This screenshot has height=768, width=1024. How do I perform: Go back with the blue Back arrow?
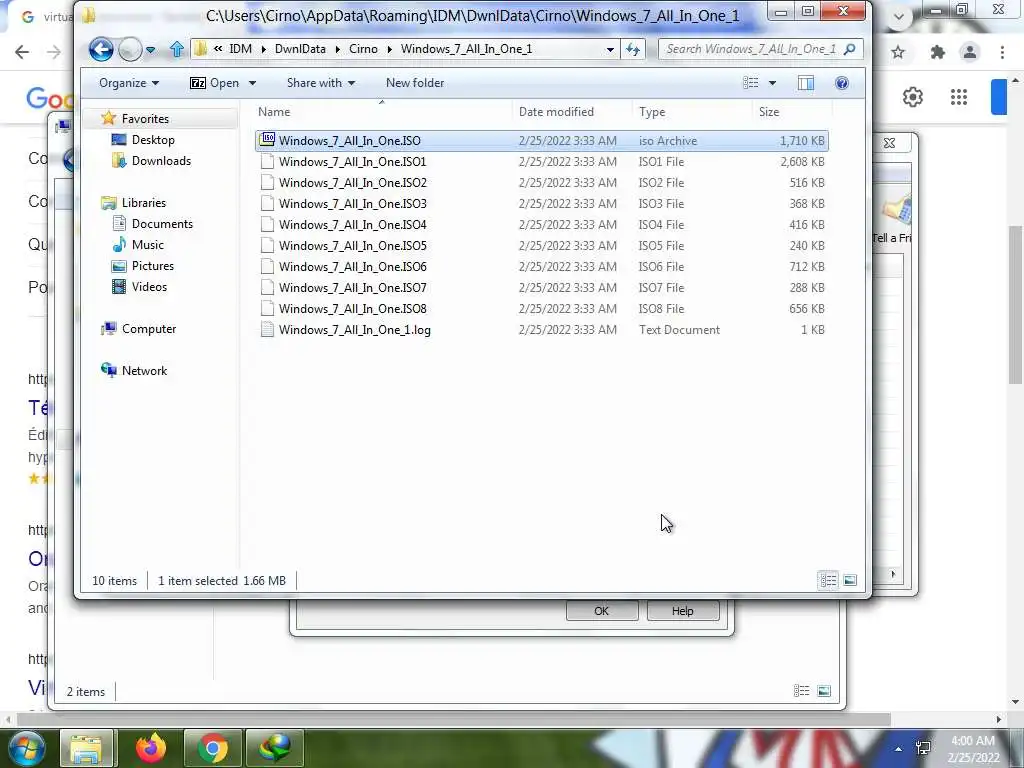[x=101, y=49]
